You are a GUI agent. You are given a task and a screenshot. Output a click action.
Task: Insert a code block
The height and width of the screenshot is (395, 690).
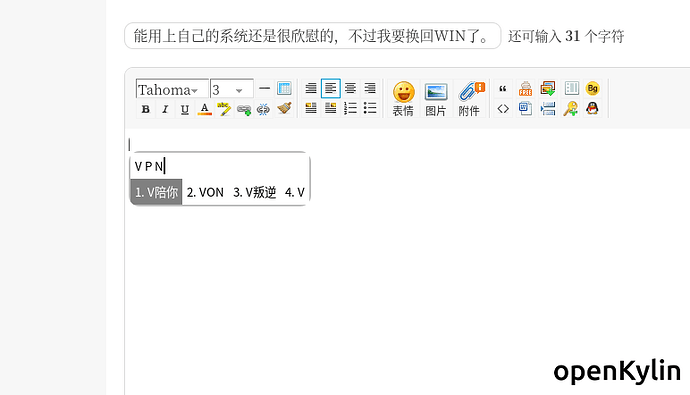(503, 108)
